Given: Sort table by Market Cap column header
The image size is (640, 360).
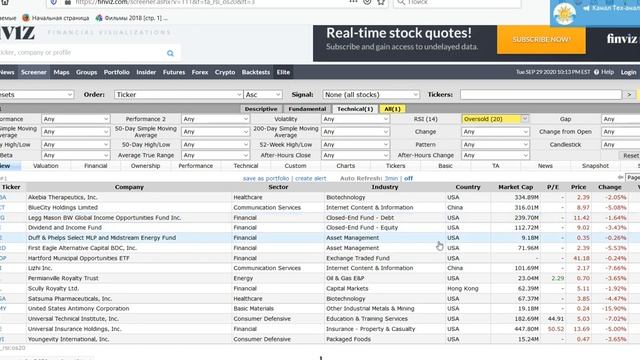Looking at the screenshot, I should pos(516,187).
